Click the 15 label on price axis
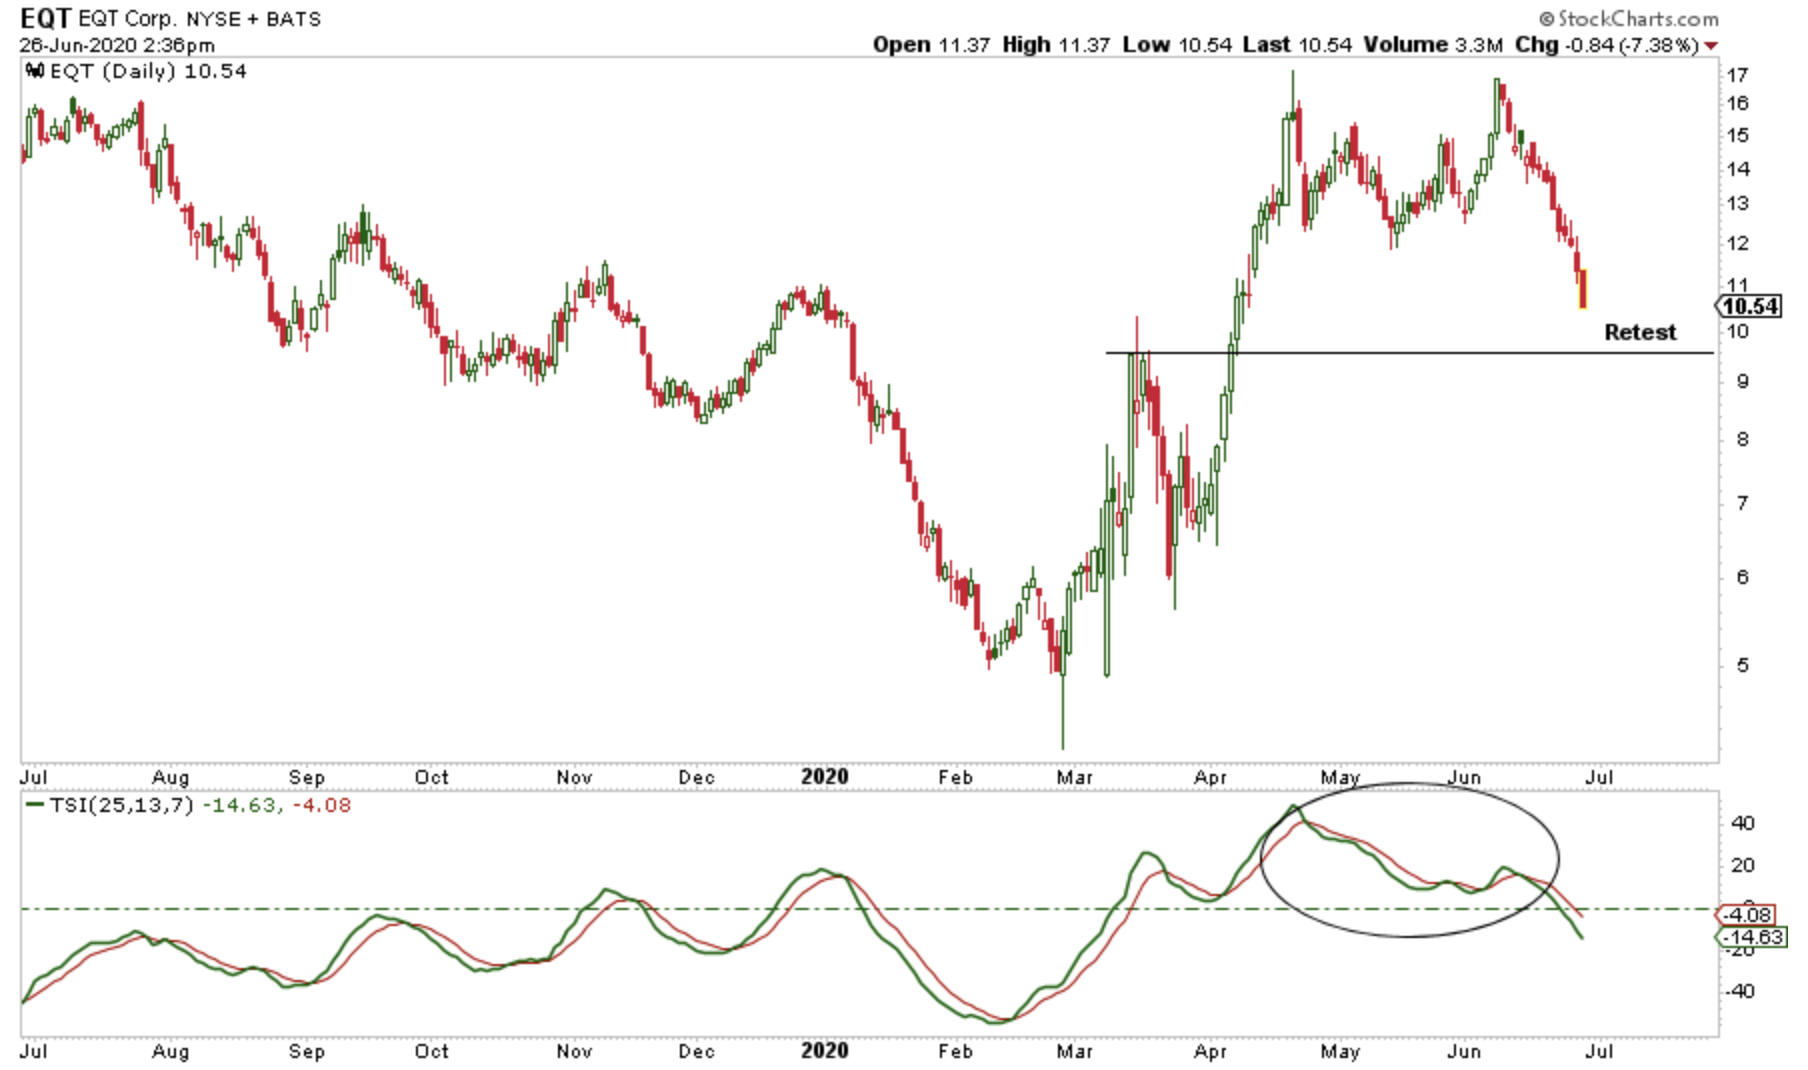Viewport: 1808px width, 1070px height. [1738, 135]
